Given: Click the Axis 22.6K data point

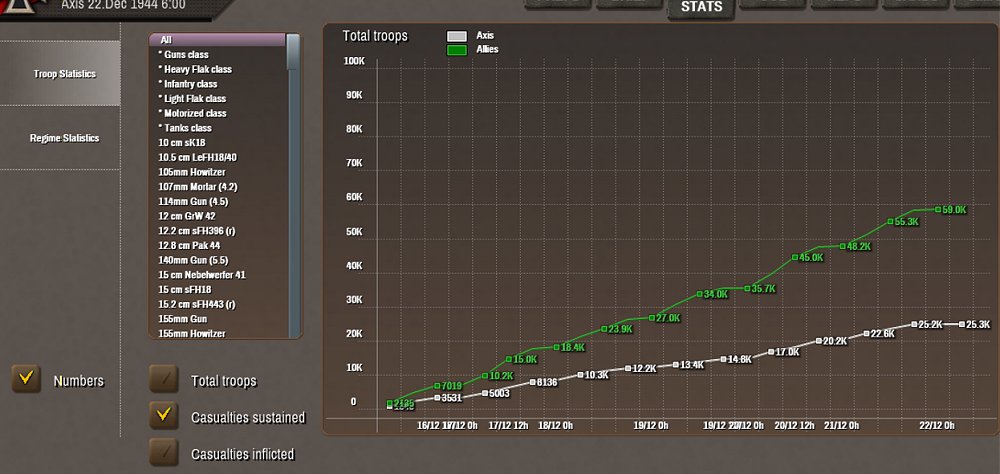Looking at the screenshot, I should pos(866,334).
